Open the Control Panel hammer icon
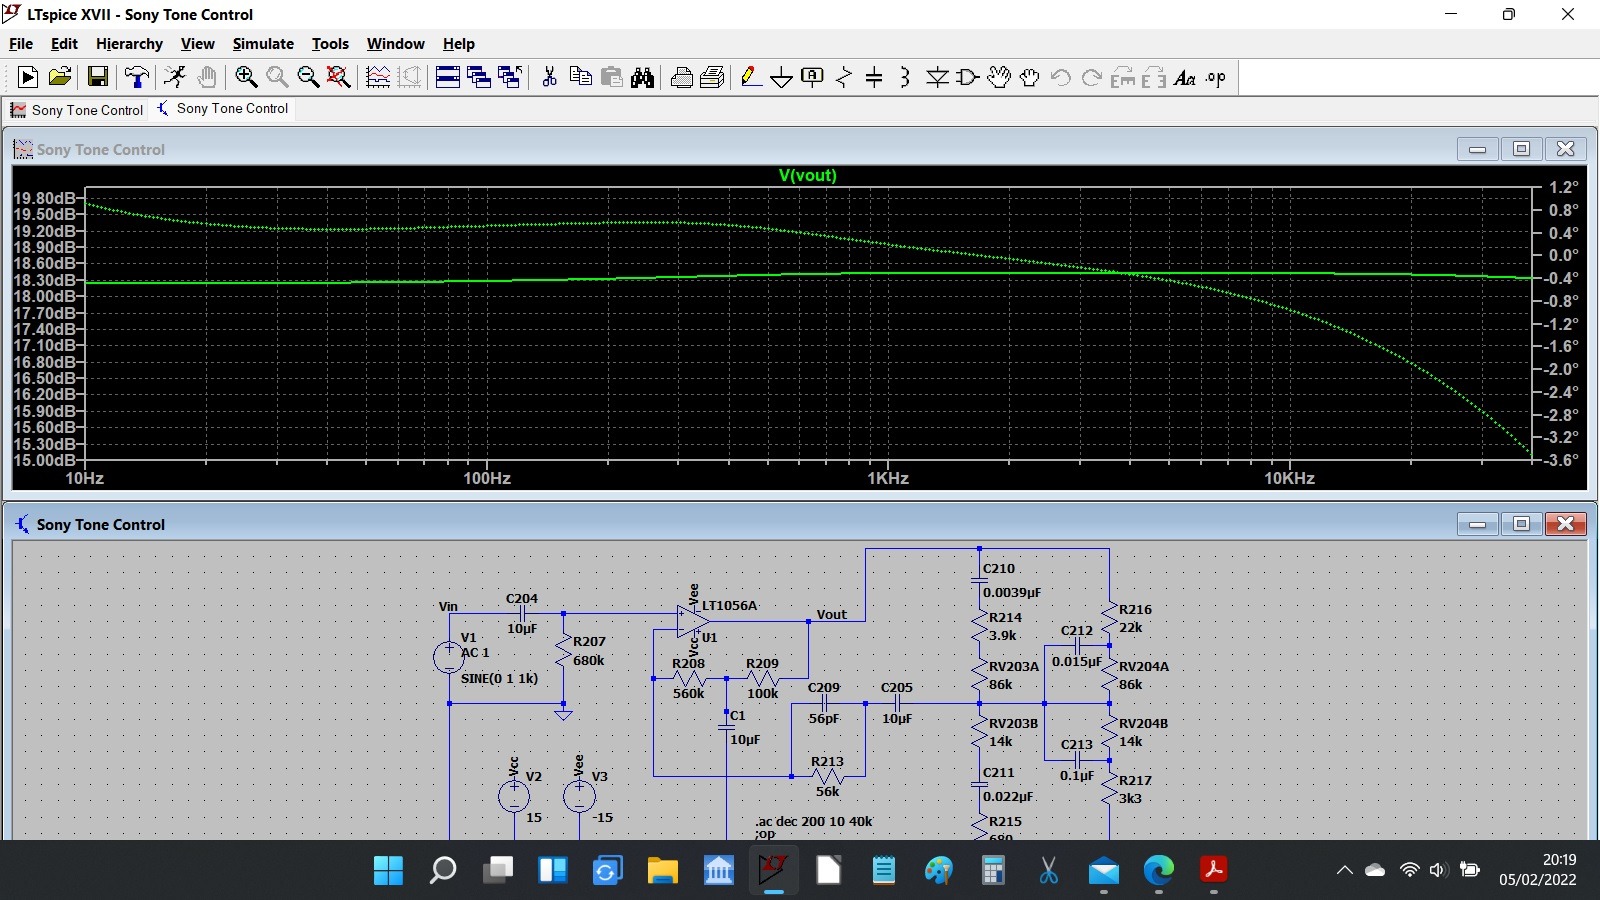This screenshot has width=1600, height=900. 137,77
